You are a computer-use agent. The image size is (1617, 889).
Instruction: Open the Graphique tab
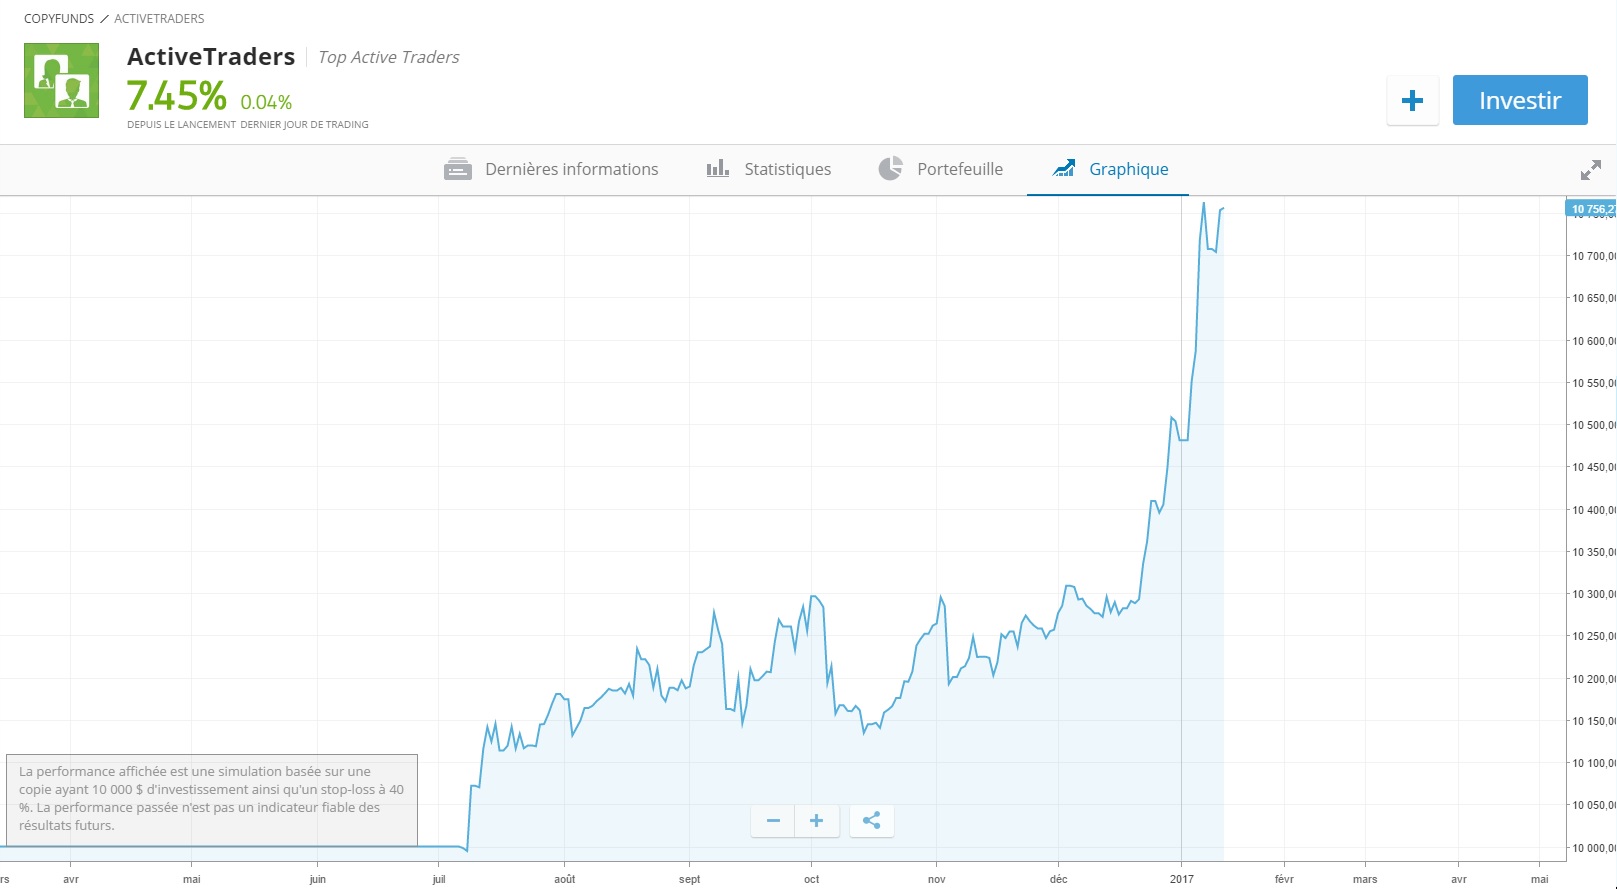(1128, 169)
